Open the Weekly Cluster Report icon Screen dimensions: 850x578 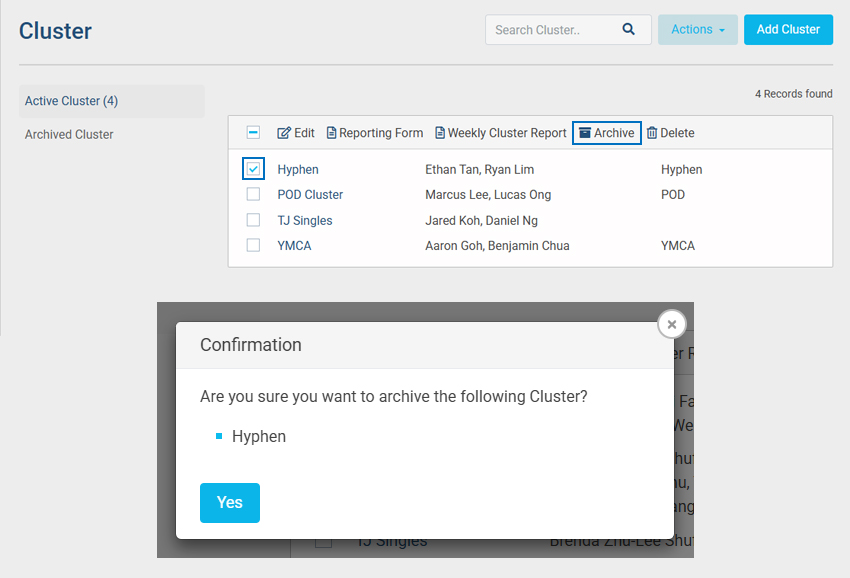click(x=440, y=133)
